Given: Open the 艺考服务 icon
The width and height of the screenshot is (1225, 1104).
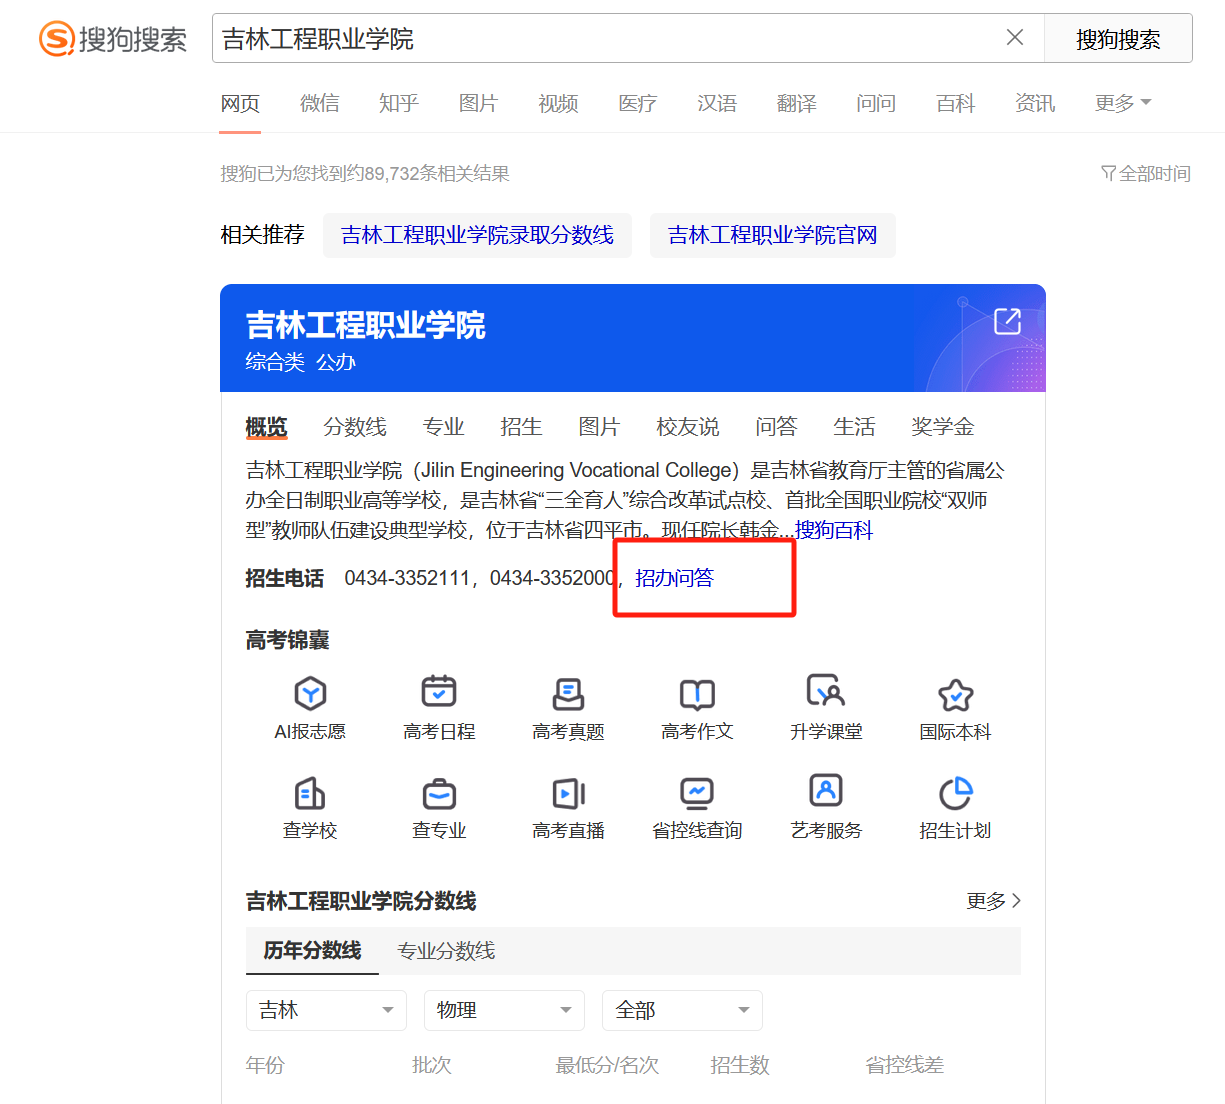Looking at the screenshot, I should [x=826, y=791].
